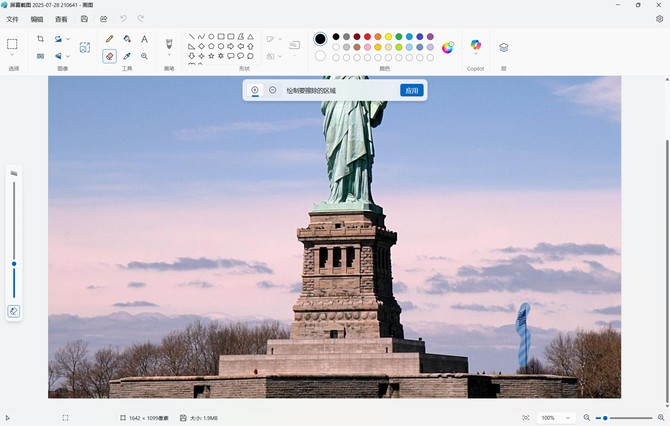Toggle the eraser mode button below size slider
The height and width of the screenshot is (426, 670).
14,311
